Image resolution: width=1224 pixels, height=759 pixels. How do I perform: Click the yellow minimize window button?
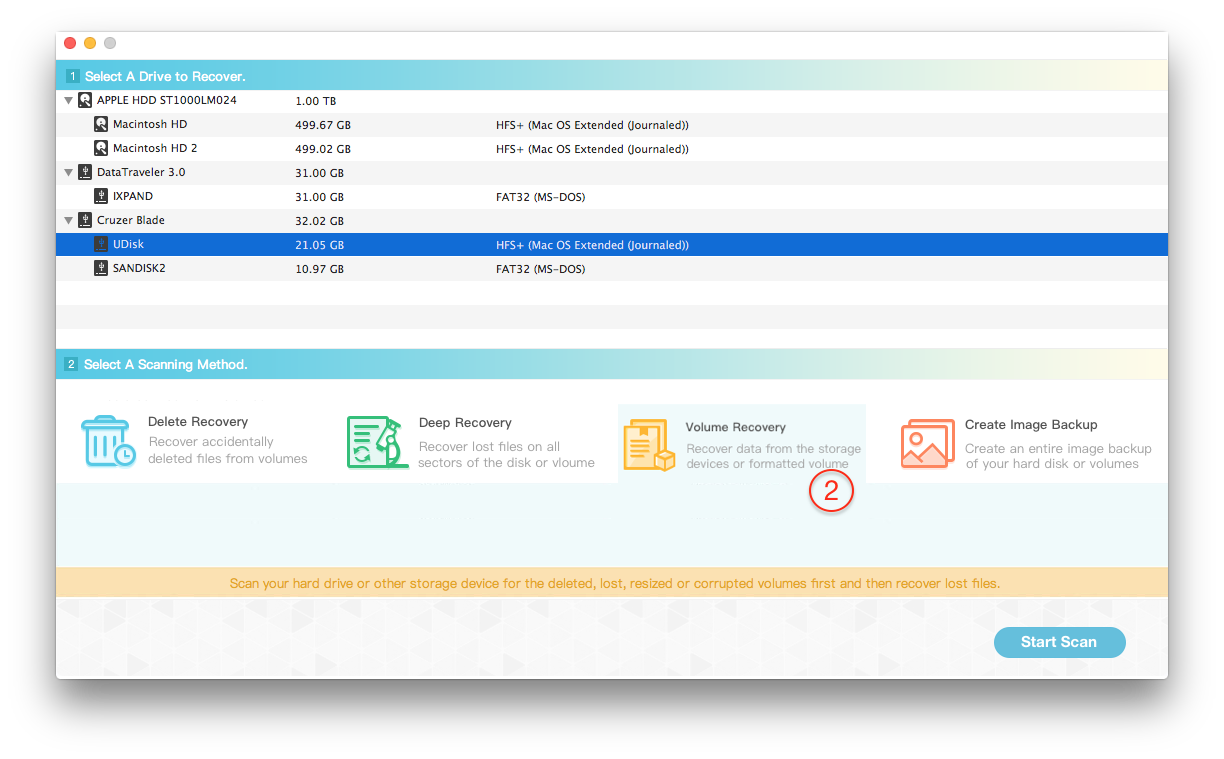point(90,43)
